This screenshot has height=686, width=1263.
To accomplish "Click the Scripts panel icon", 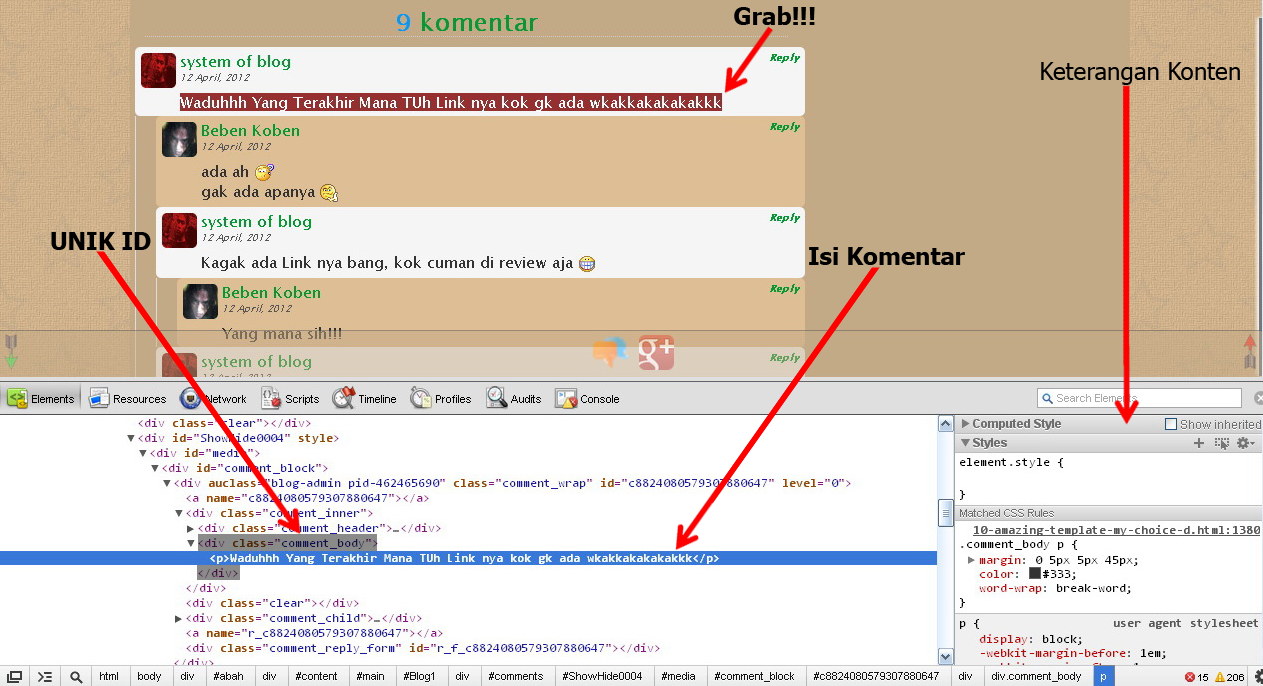I will tap(271, 398).
